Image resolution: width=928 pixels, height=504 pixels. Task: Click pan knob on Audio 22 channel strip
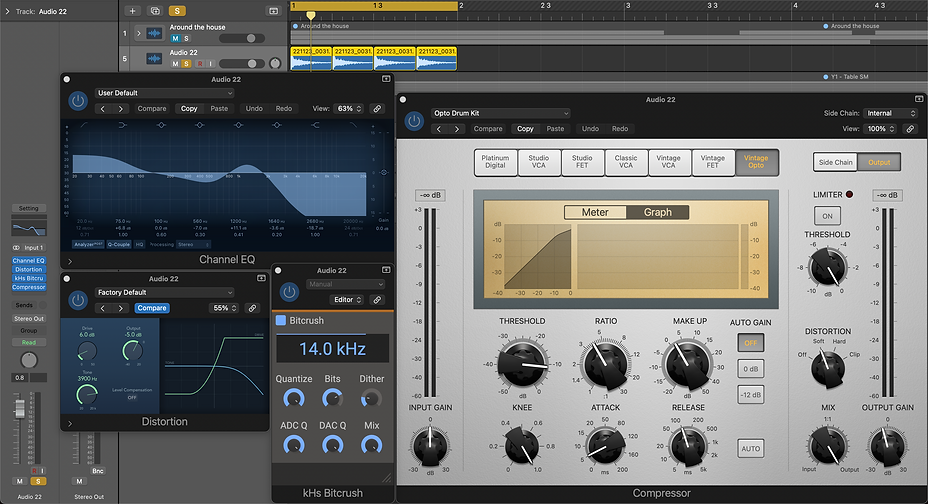(29, 360)
